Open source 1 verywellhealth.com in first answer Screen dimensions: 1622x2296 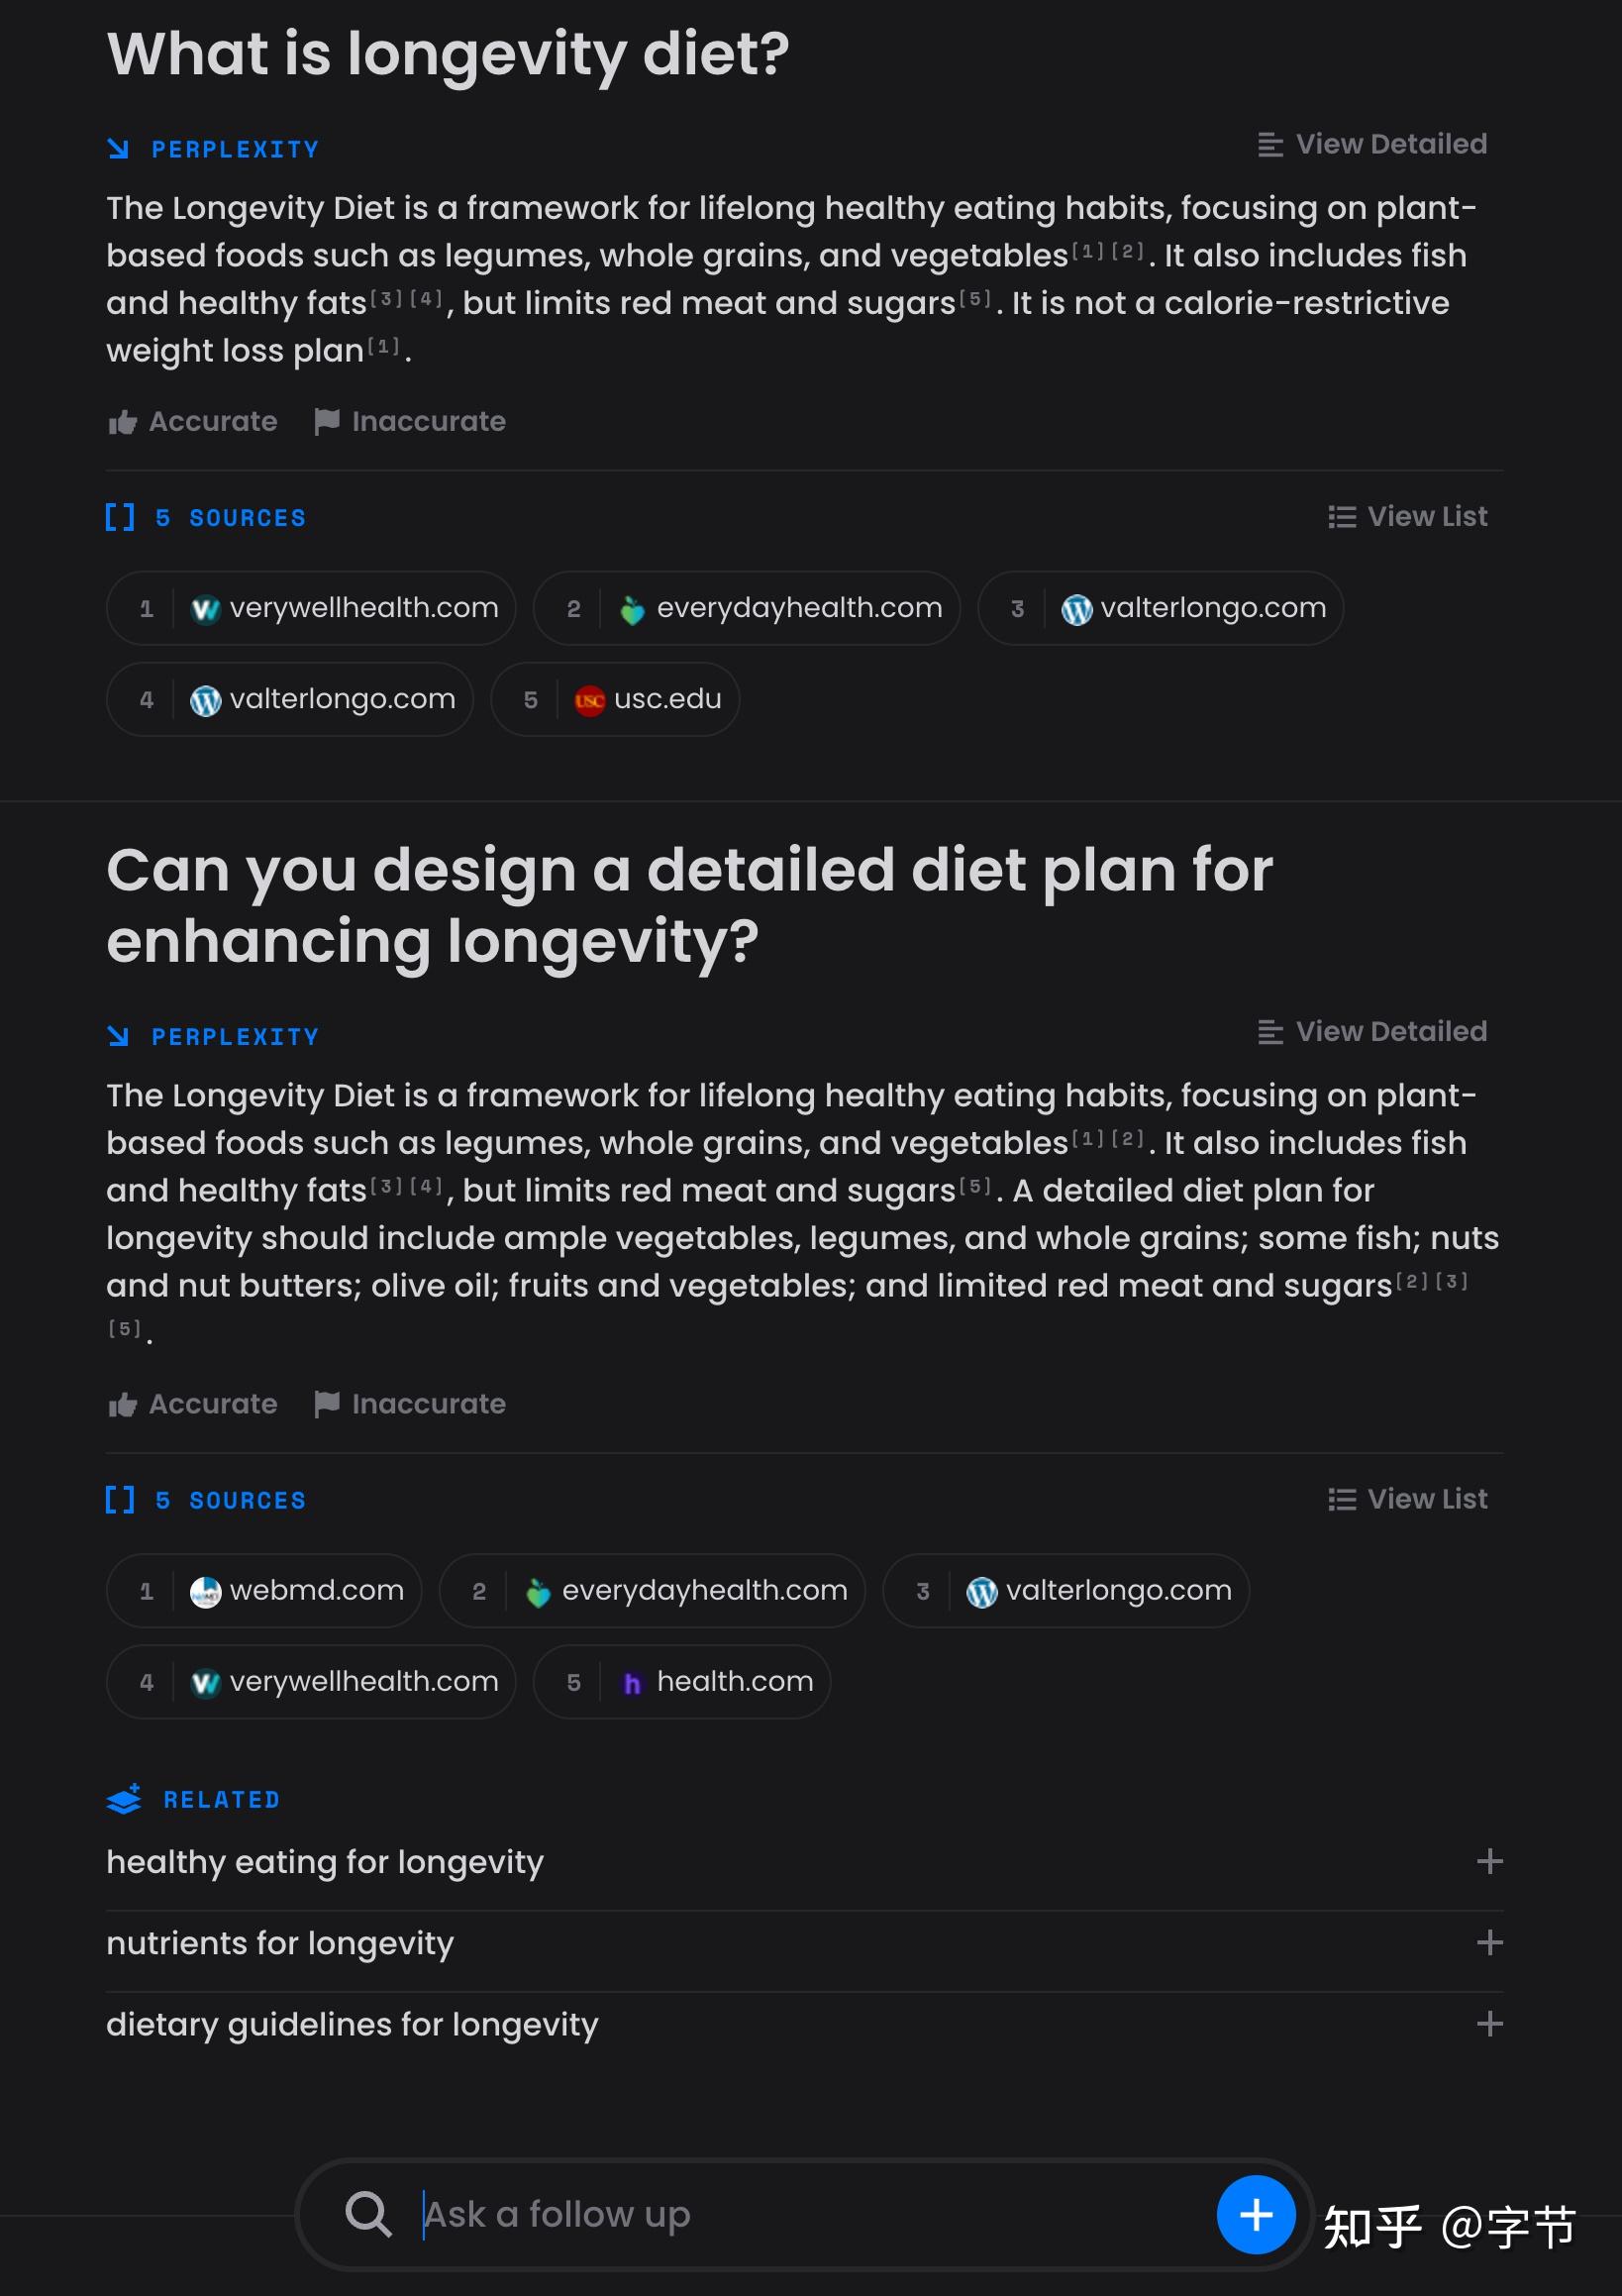point(311,608)
